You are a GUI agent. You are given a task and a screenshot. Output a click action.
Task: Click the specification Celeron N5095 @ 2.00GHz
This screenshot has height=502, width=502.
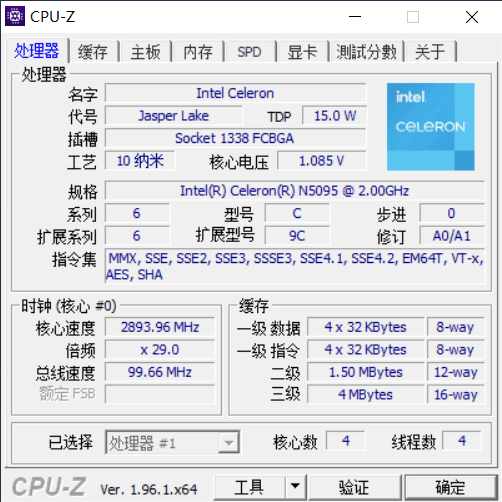[295, 191]
